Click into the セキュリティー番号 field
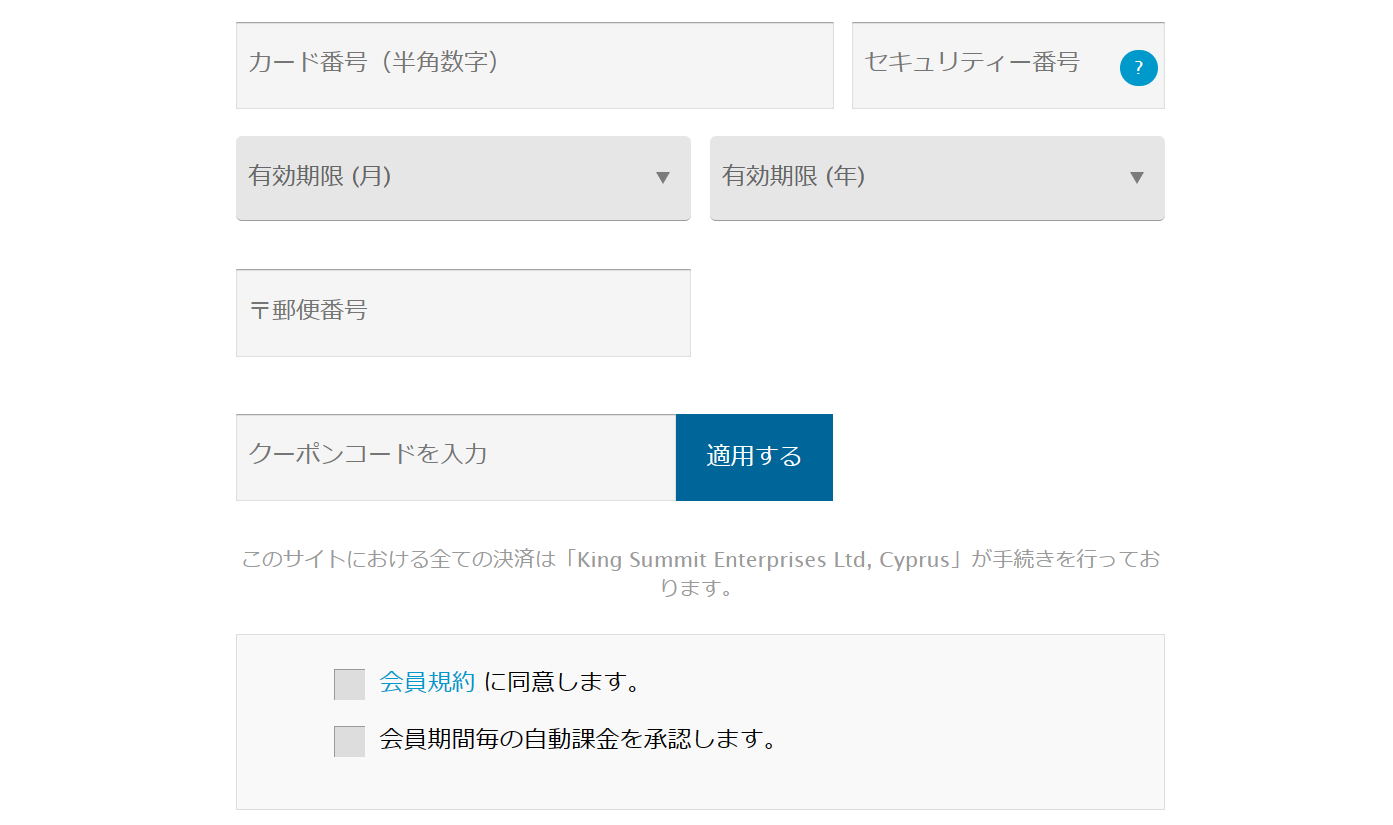1393x825 pixels. [1008, 65]
